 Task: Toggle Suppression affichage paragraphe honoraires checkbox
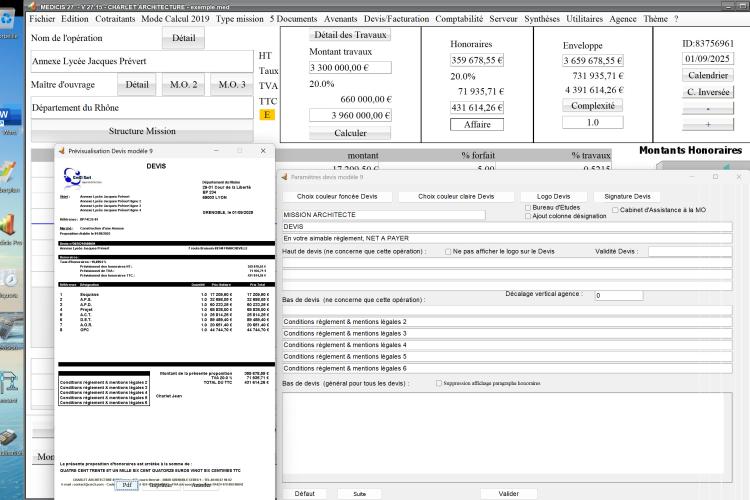click(x=439, y=383)
